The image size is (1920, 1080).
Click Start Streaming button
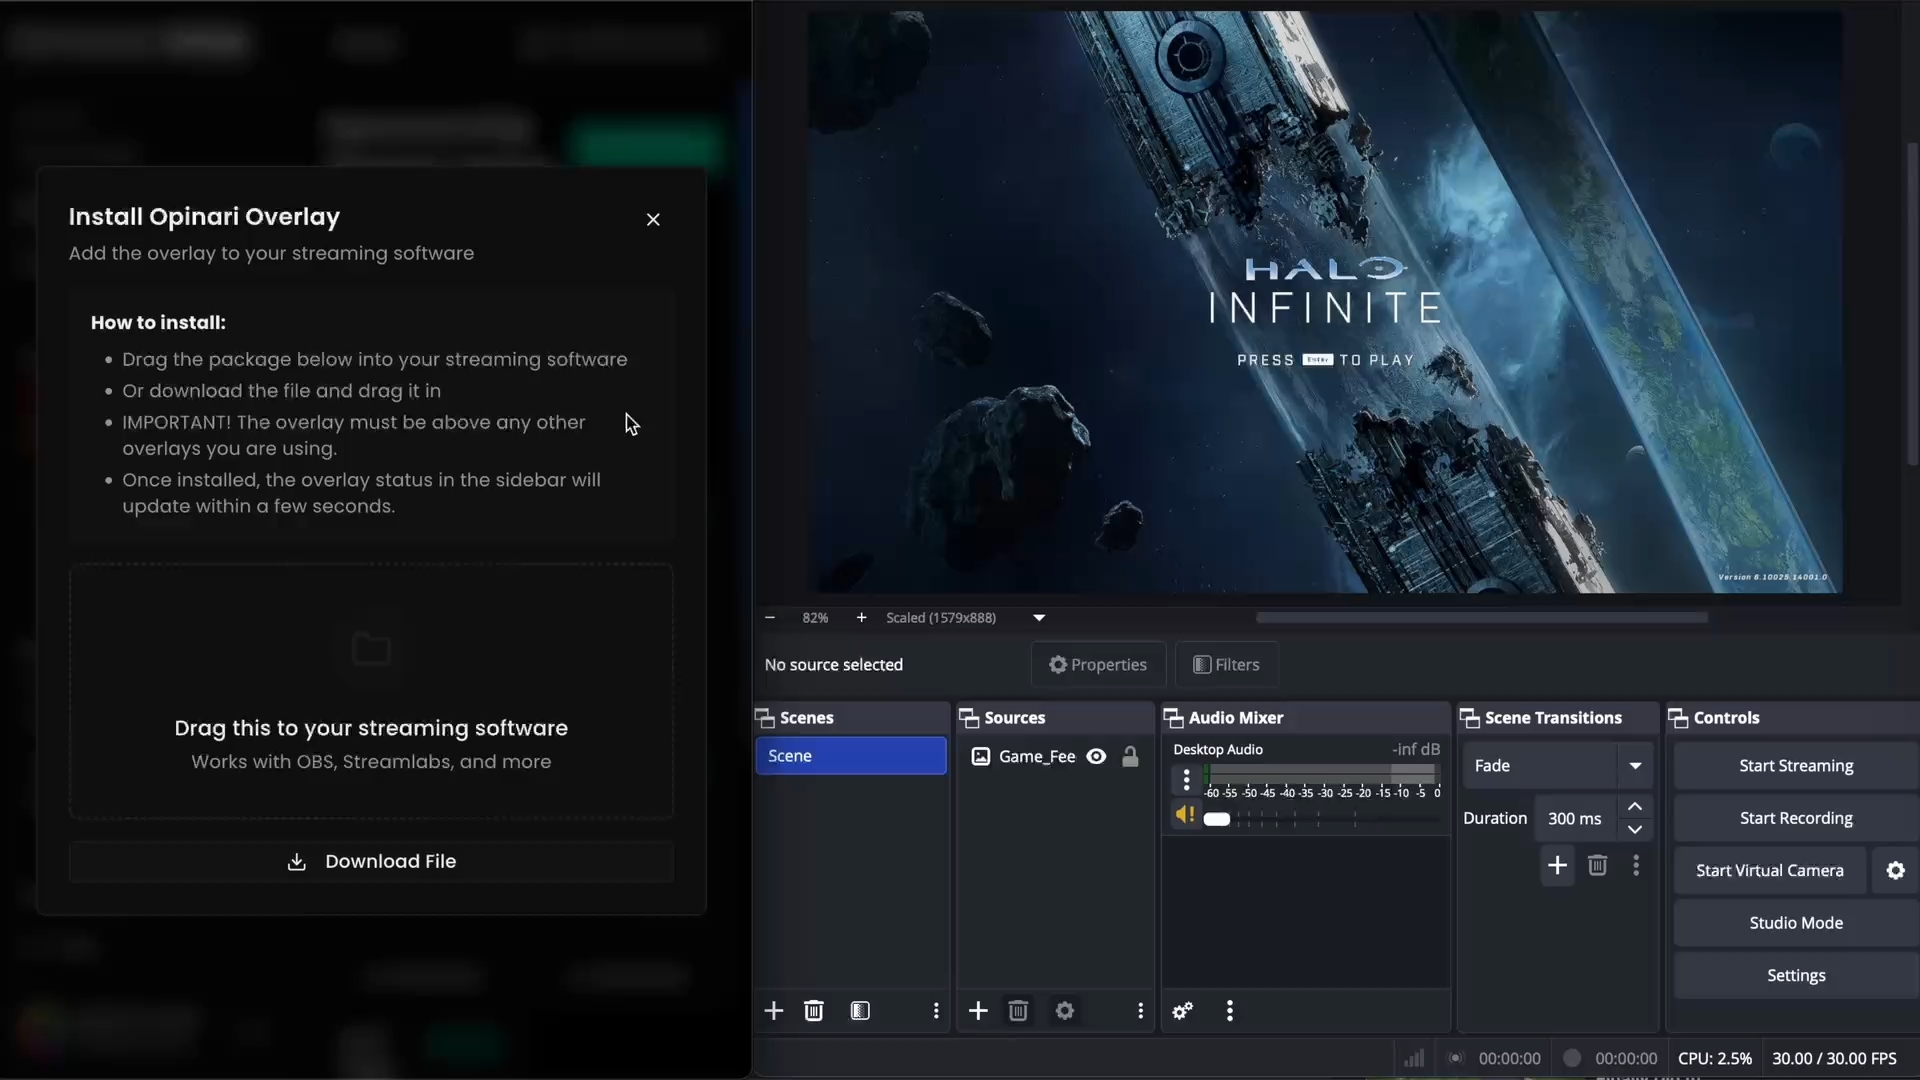[x=1796, y=766]
